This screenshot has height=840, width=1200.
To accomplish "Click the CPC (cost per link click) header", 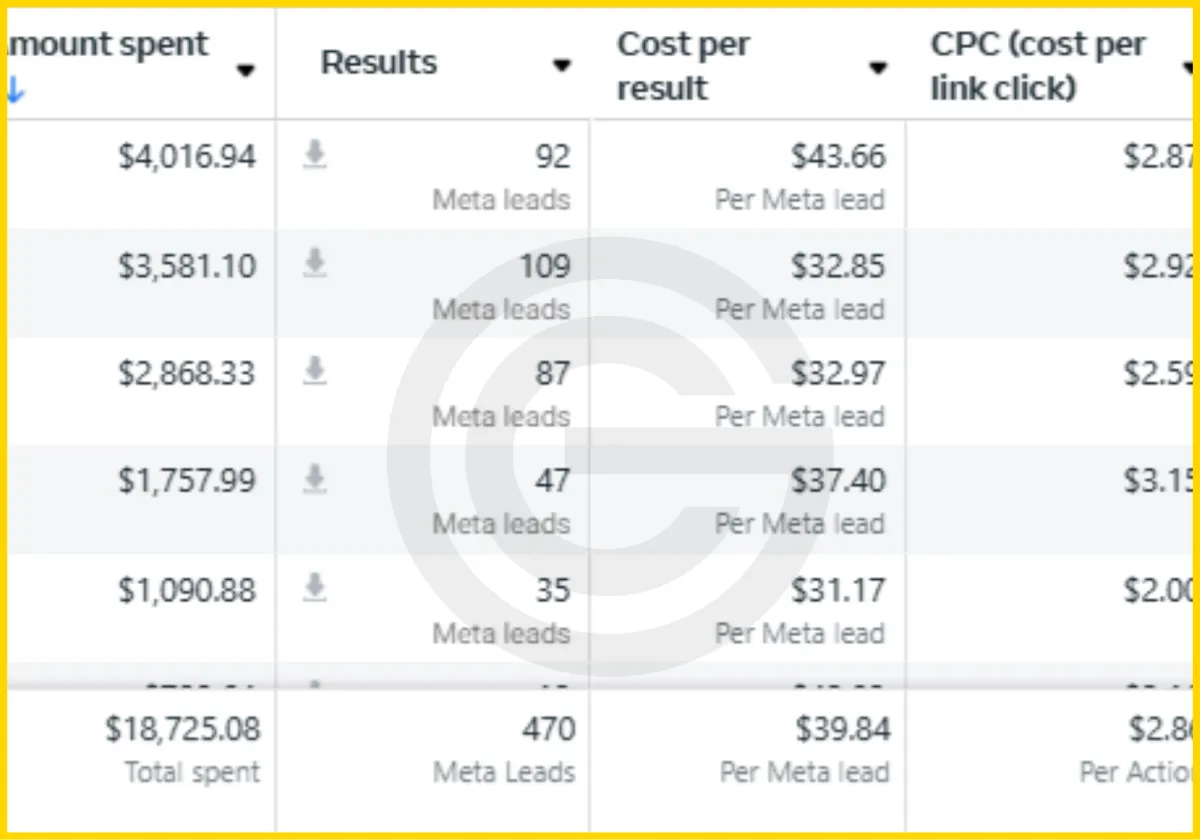I will point(1038,66).
